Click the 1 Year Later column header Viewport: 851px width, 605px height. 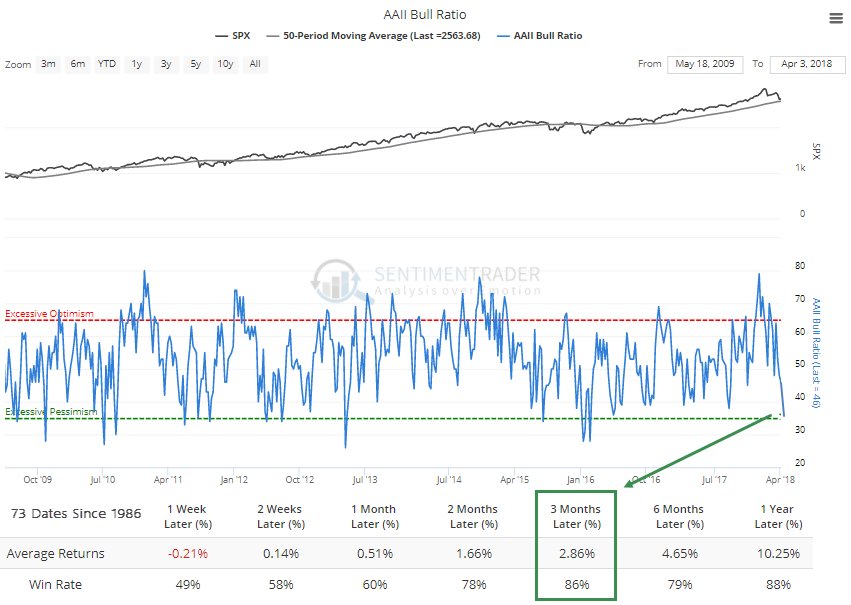coord(778,517)
